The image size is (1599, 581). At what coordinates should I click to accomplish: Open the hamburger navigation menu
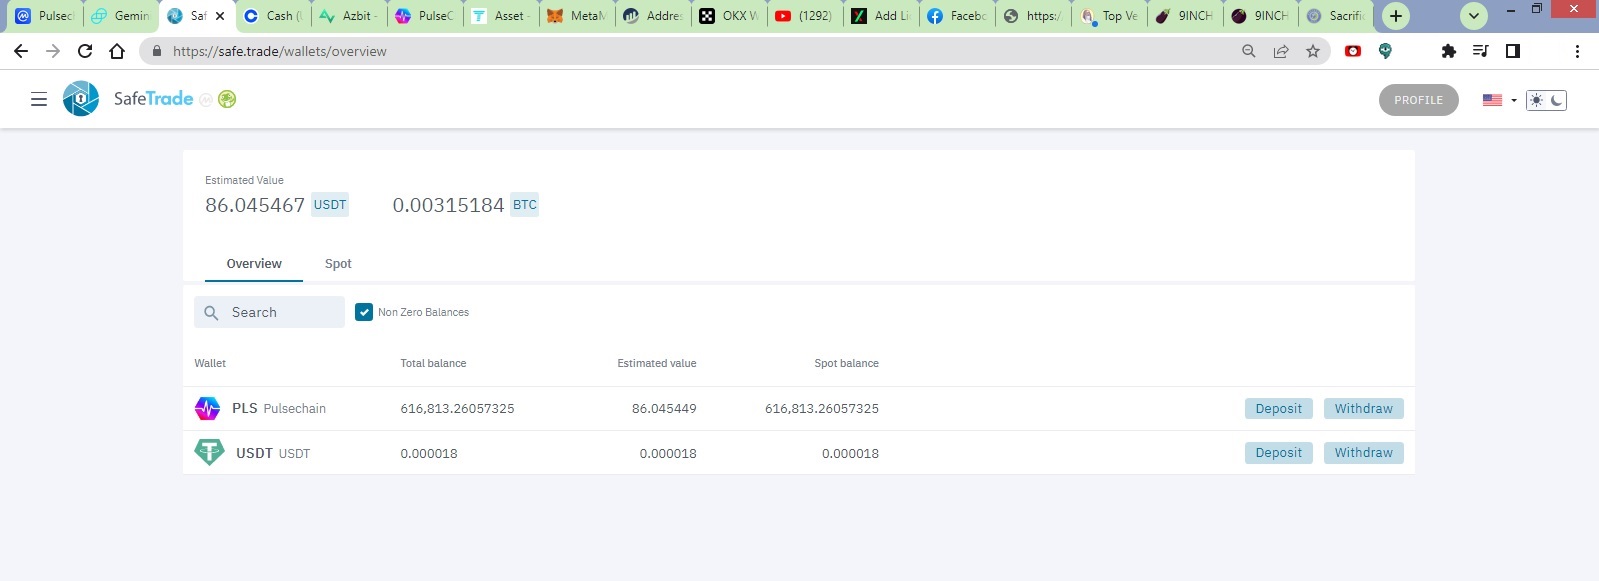[39, 99]
